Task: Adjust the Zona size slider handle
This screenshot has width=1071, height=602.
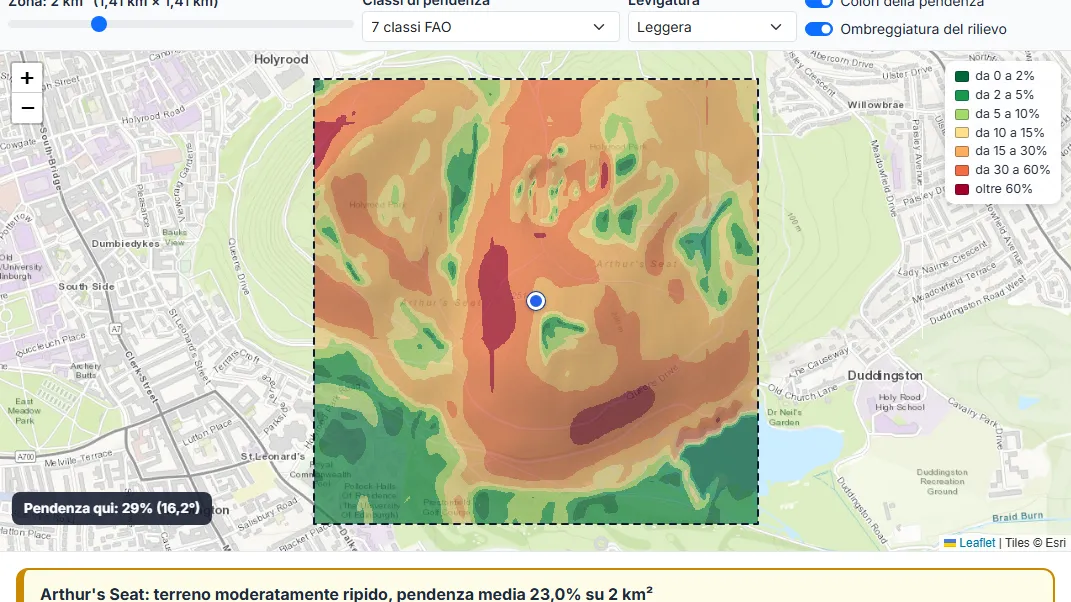Action: click(x=99, y=25)
